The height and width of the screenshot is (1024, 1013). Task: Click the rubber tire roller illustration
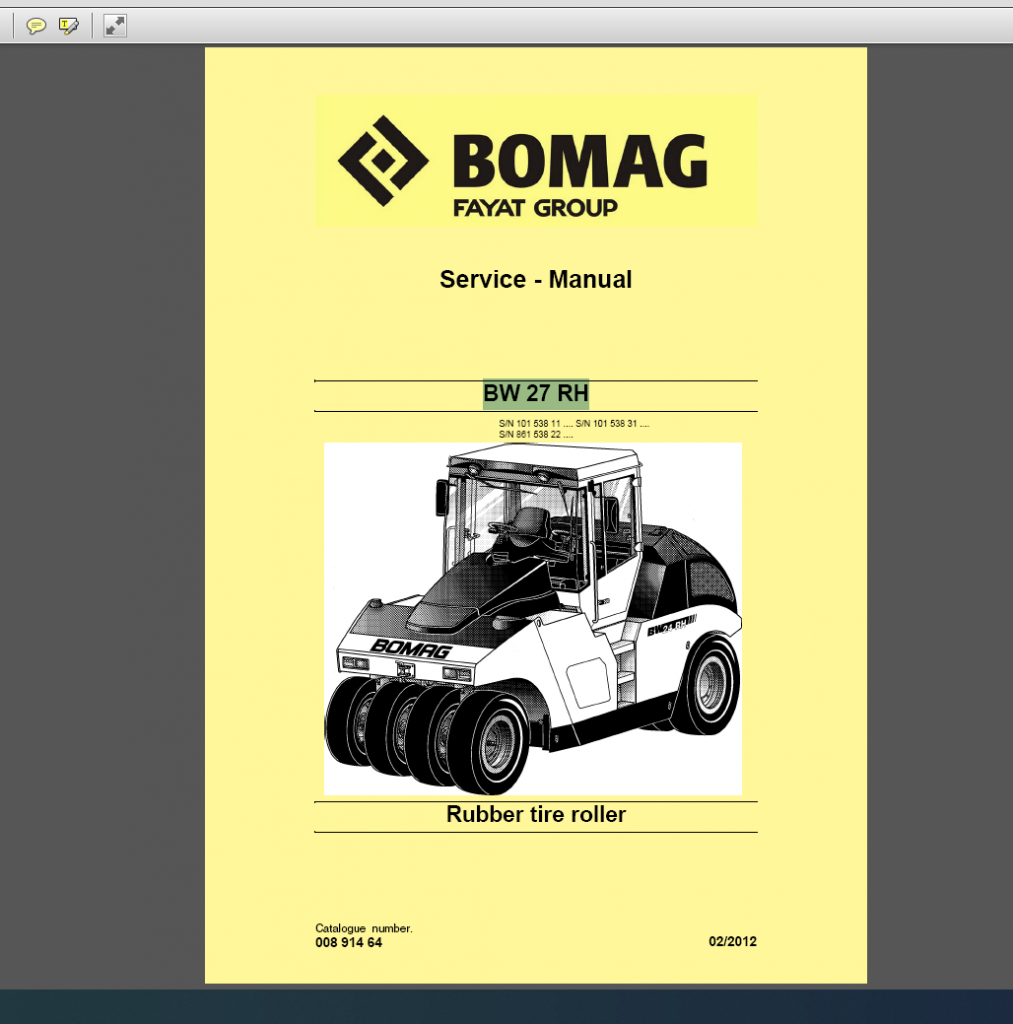[x=533, y=618]
